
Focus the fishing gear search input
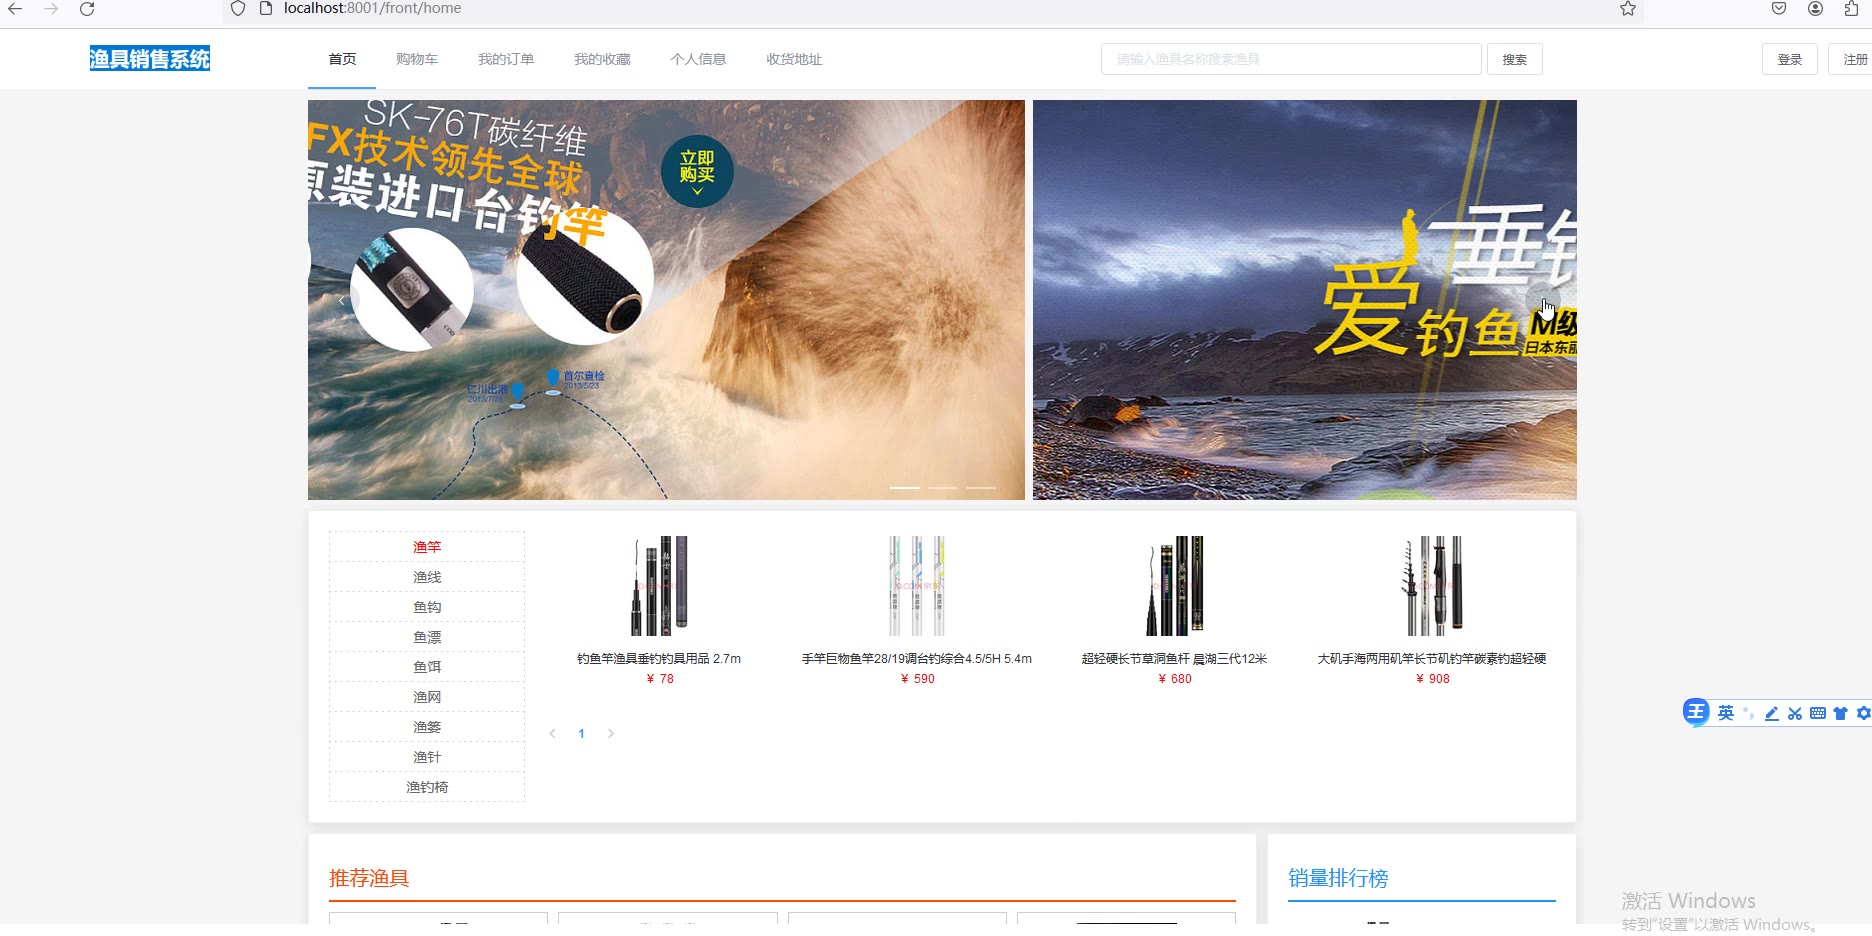point(1291,59)
